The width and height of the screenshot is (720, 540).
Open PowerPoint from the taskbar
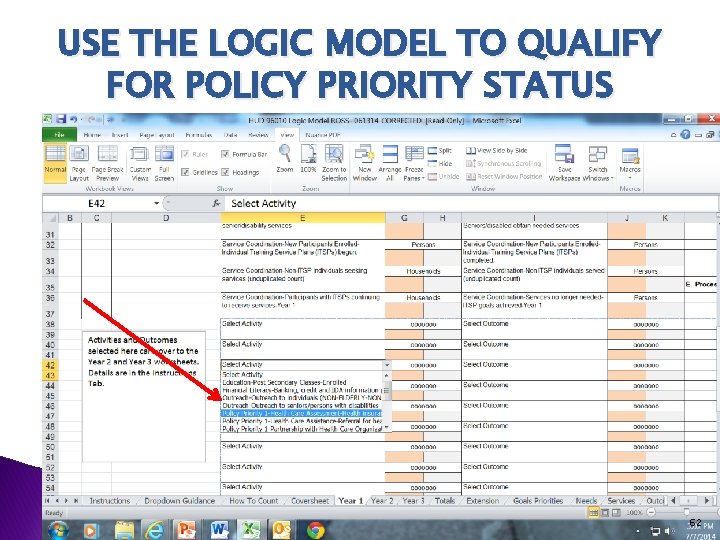(186, 531)
